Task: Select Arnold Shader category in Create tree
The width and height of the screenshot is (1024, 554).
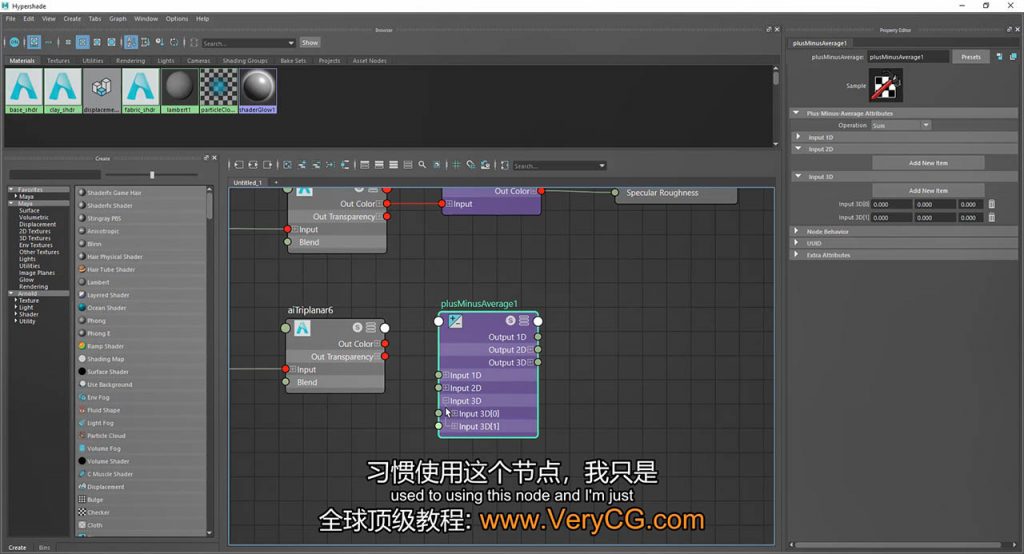Action: pos(29,314)
